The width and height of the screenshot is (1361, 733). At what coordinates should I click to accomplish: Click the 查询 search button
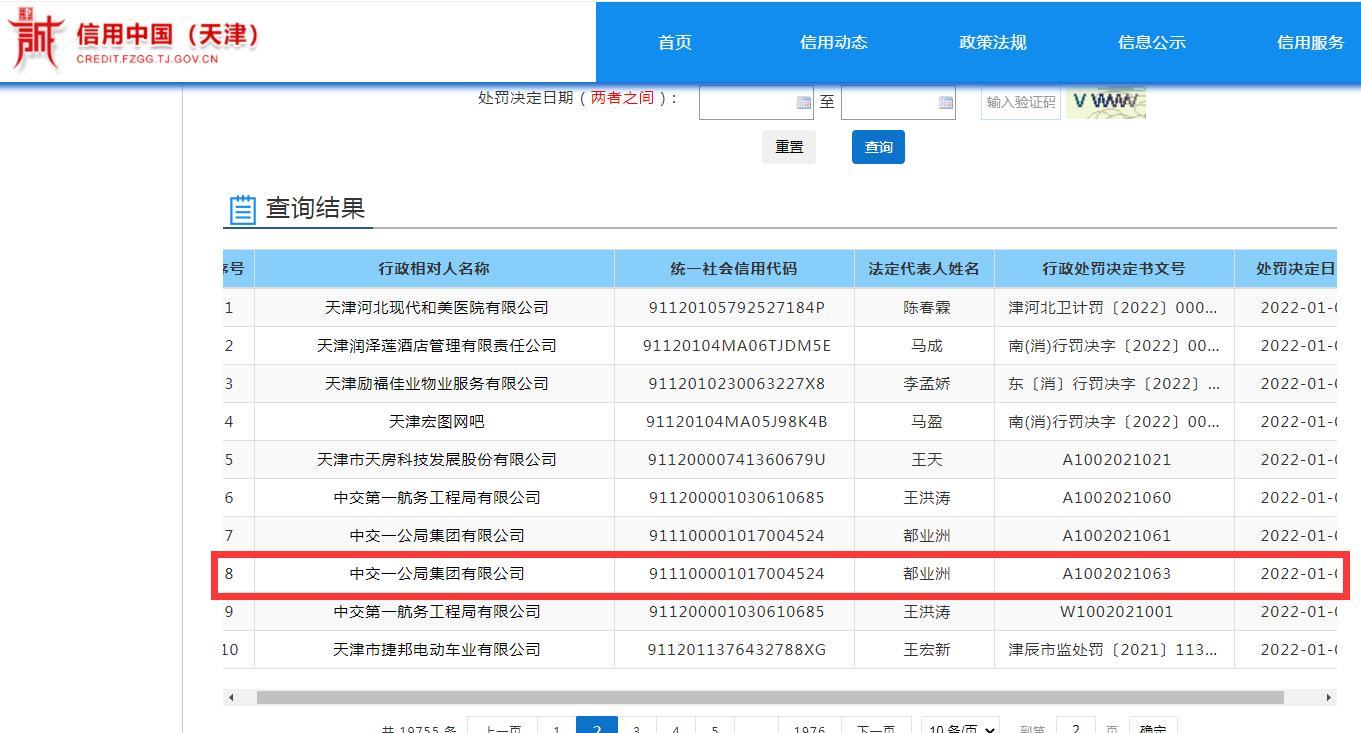click(x=878, y=147)
